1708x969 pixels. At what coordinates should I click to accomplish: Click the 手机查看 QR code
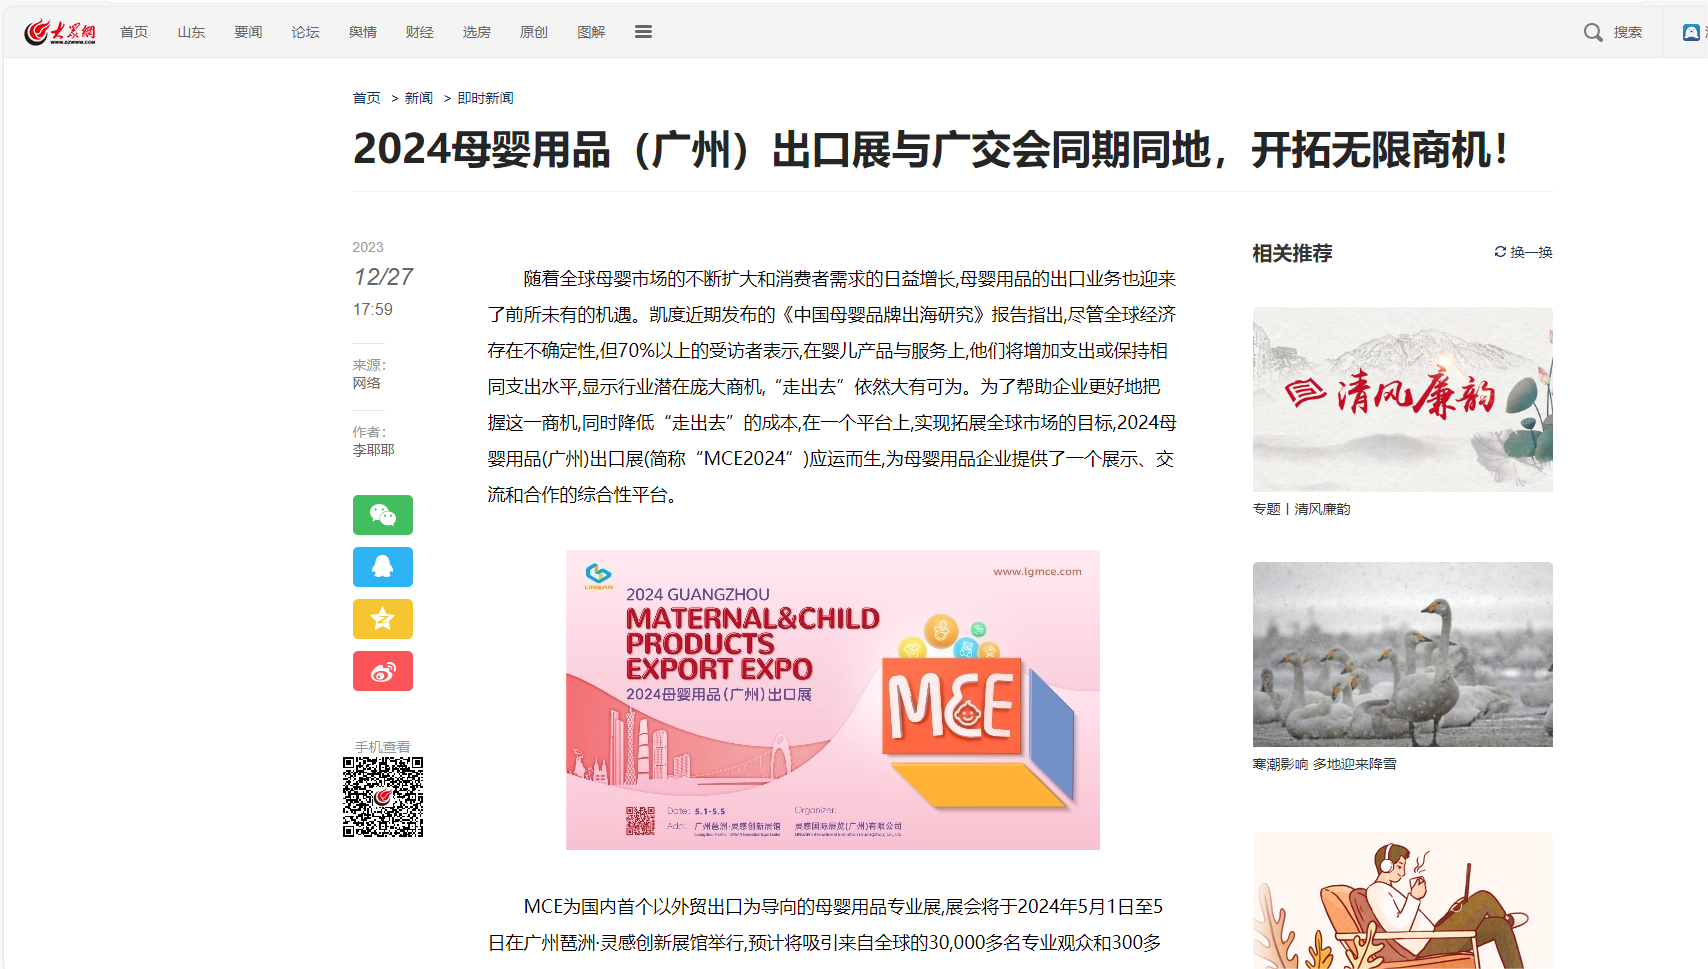383,797
